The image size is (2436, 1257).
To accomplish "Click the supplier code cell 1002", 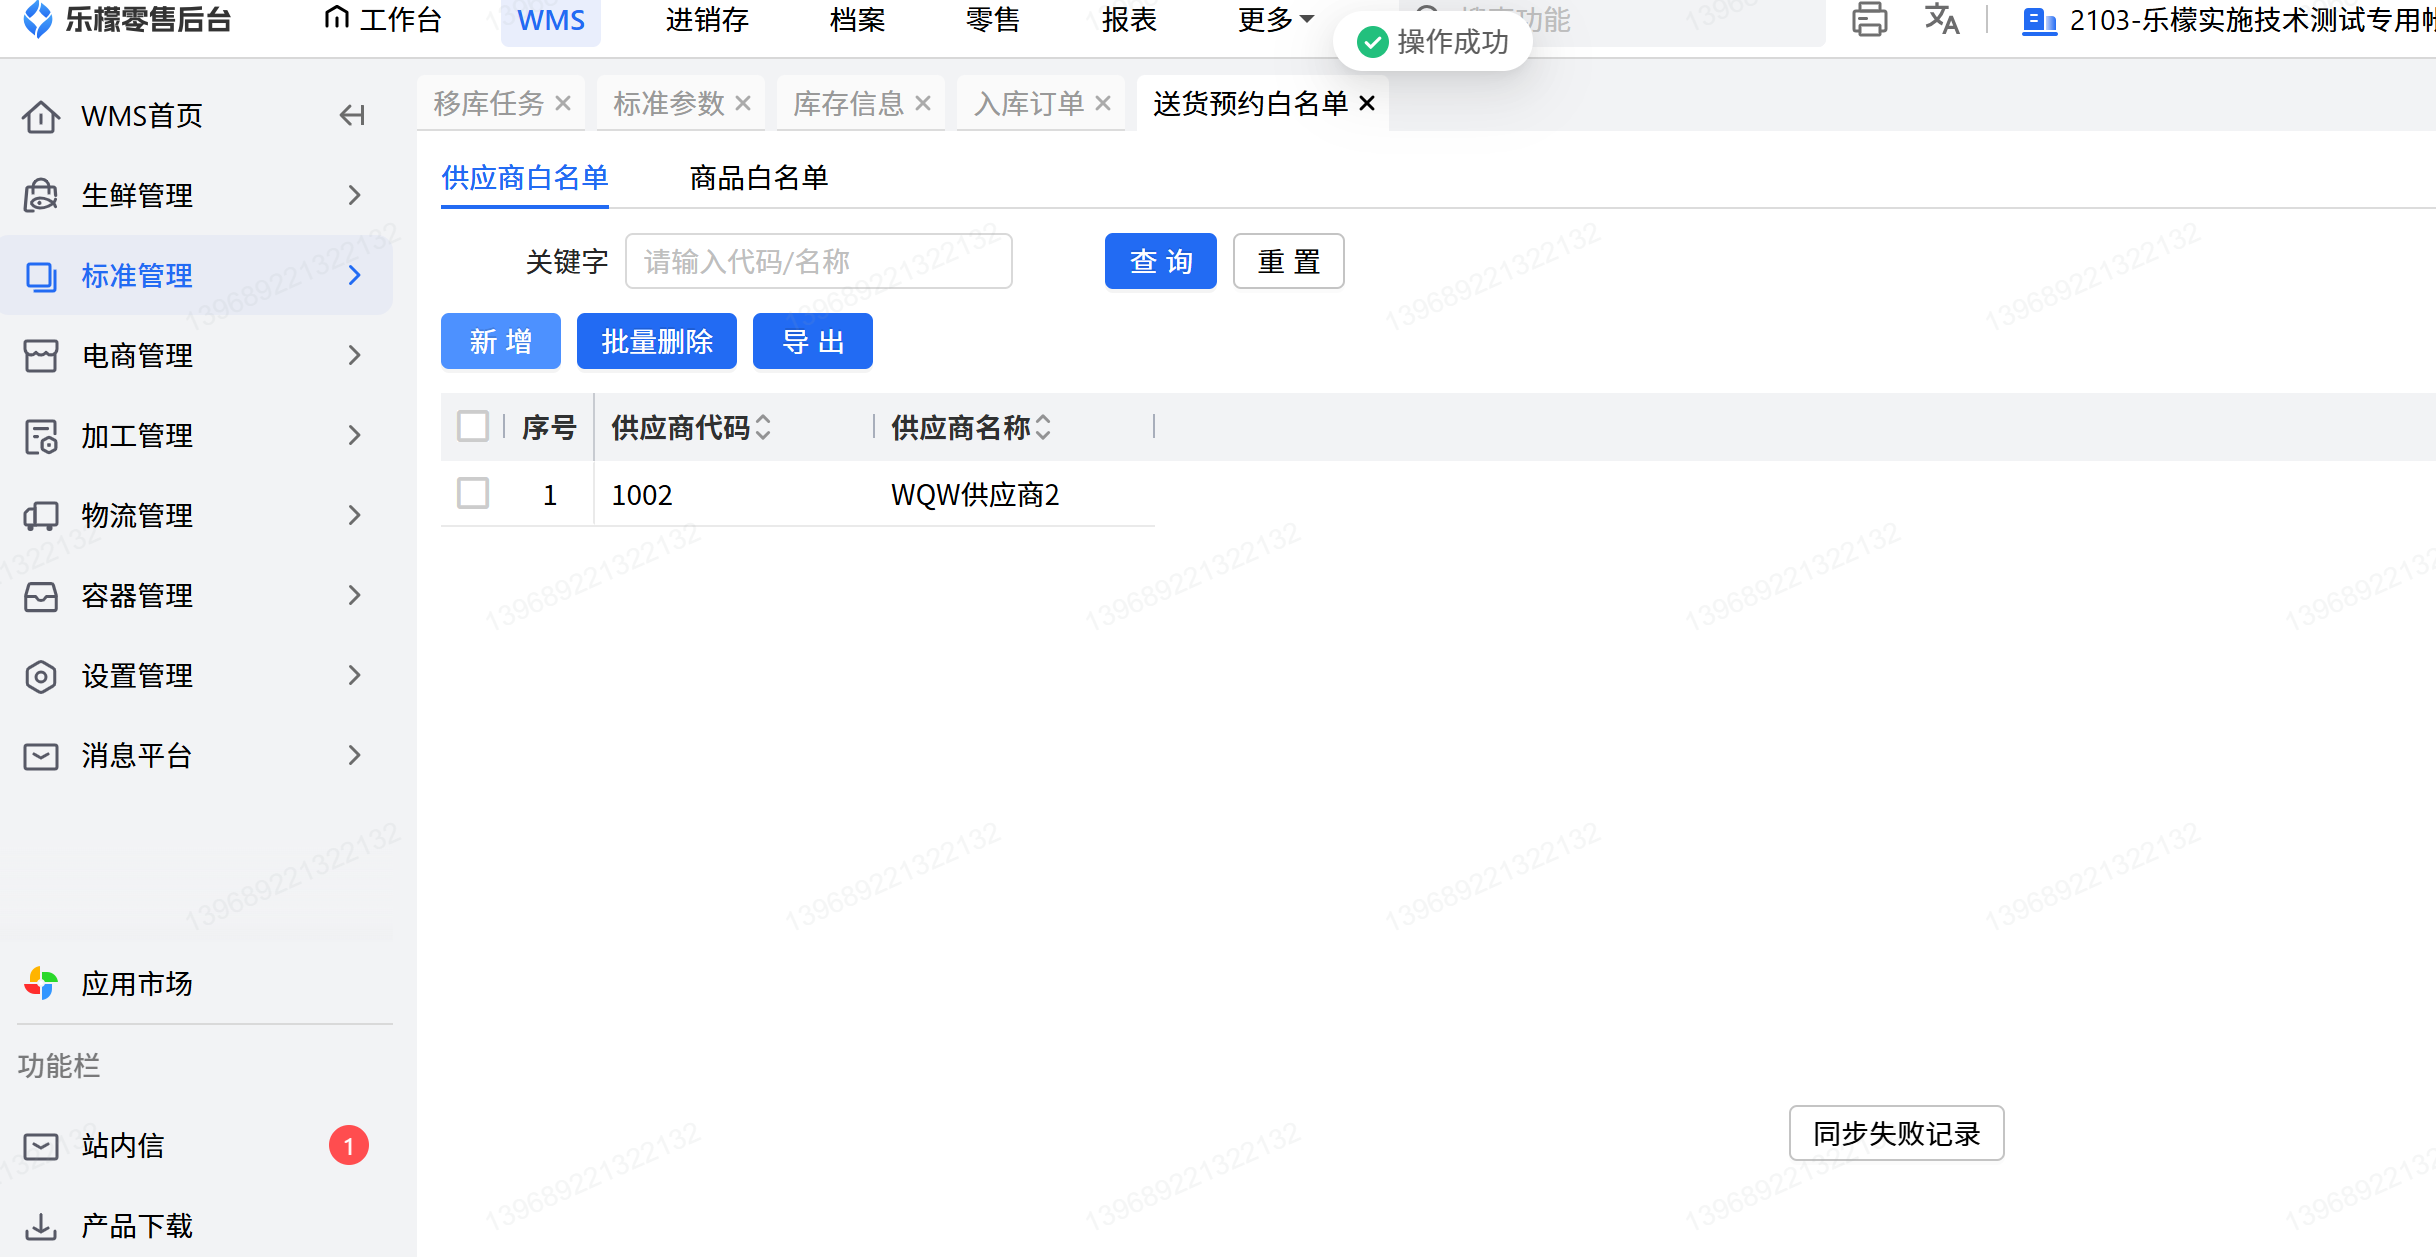I will pos(642,495).
